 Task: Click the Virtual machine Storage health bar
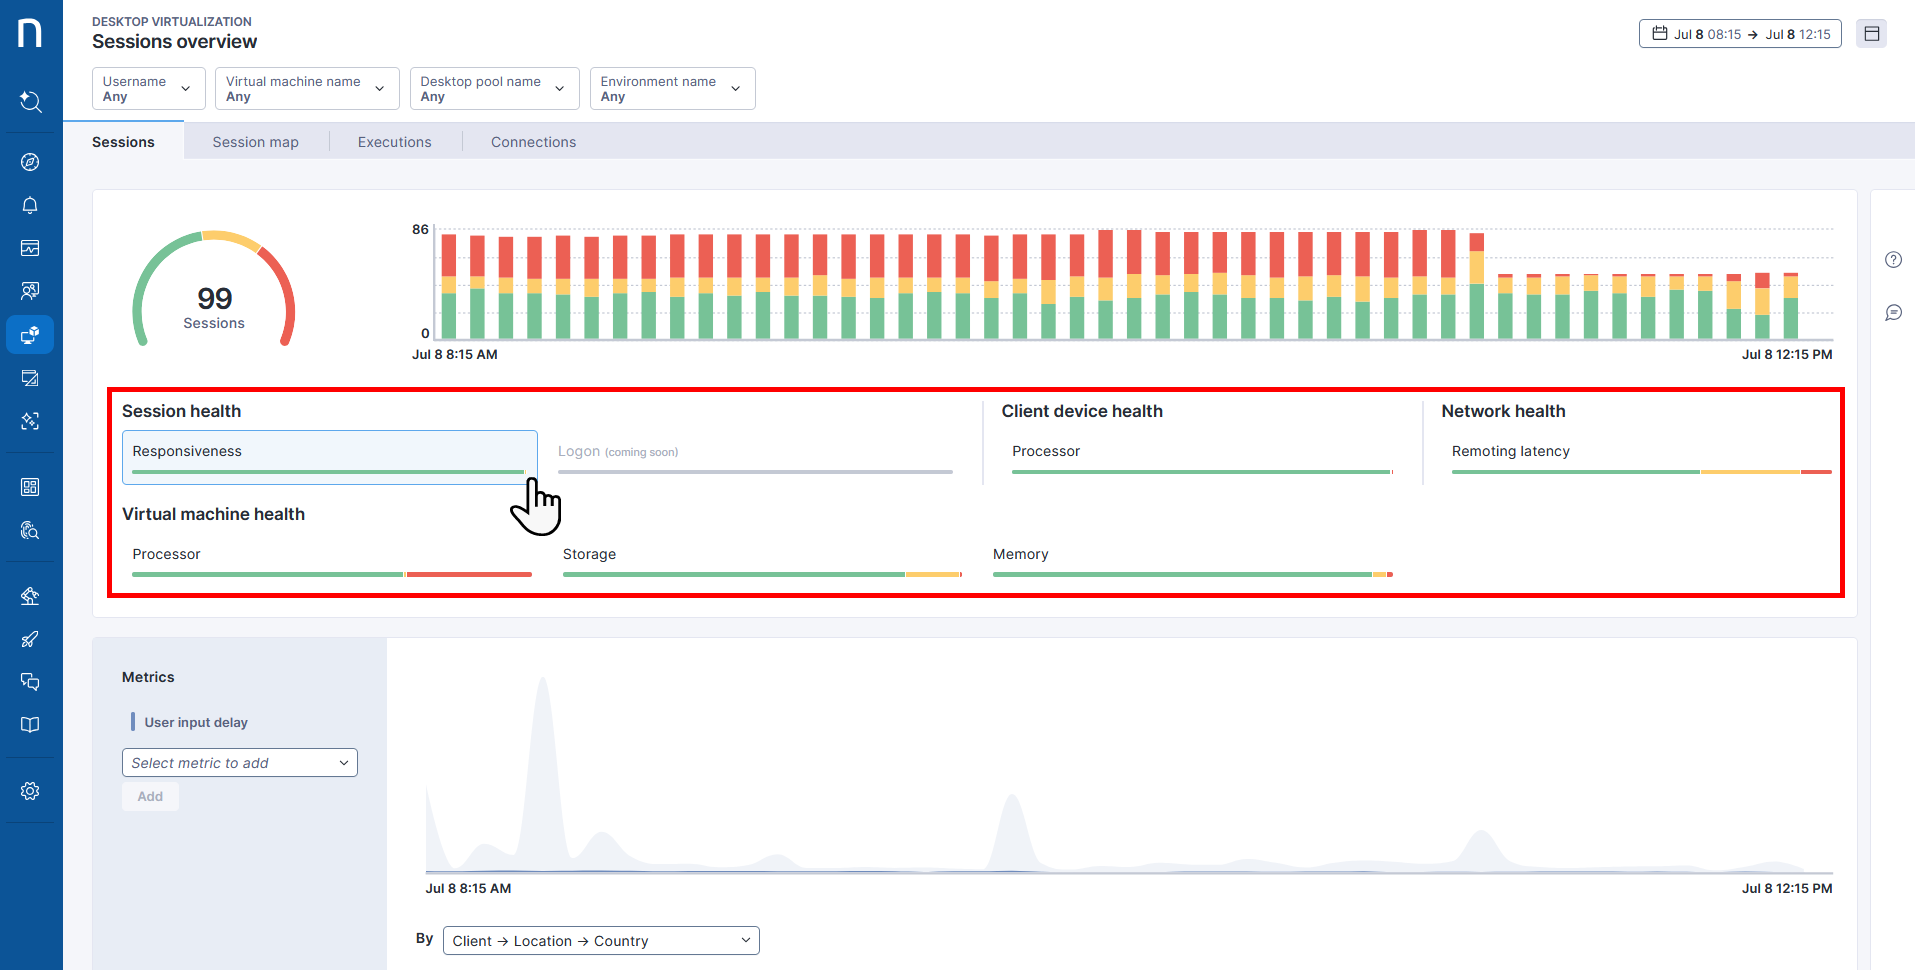[761, 562]
